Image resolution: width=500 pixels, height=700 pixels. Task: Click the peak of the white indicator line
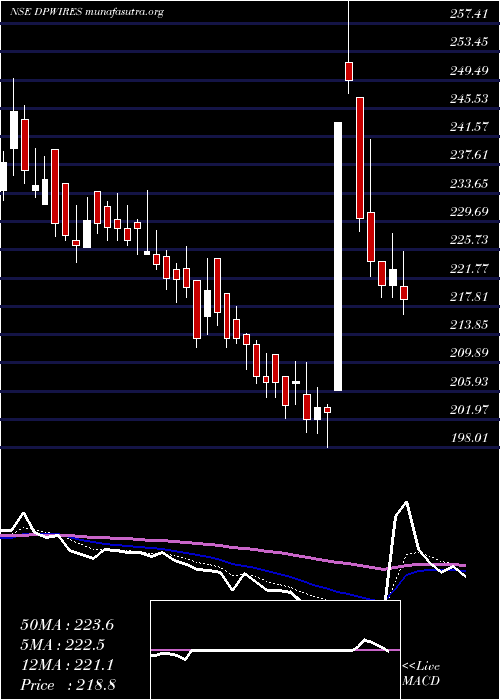[406, 502]
